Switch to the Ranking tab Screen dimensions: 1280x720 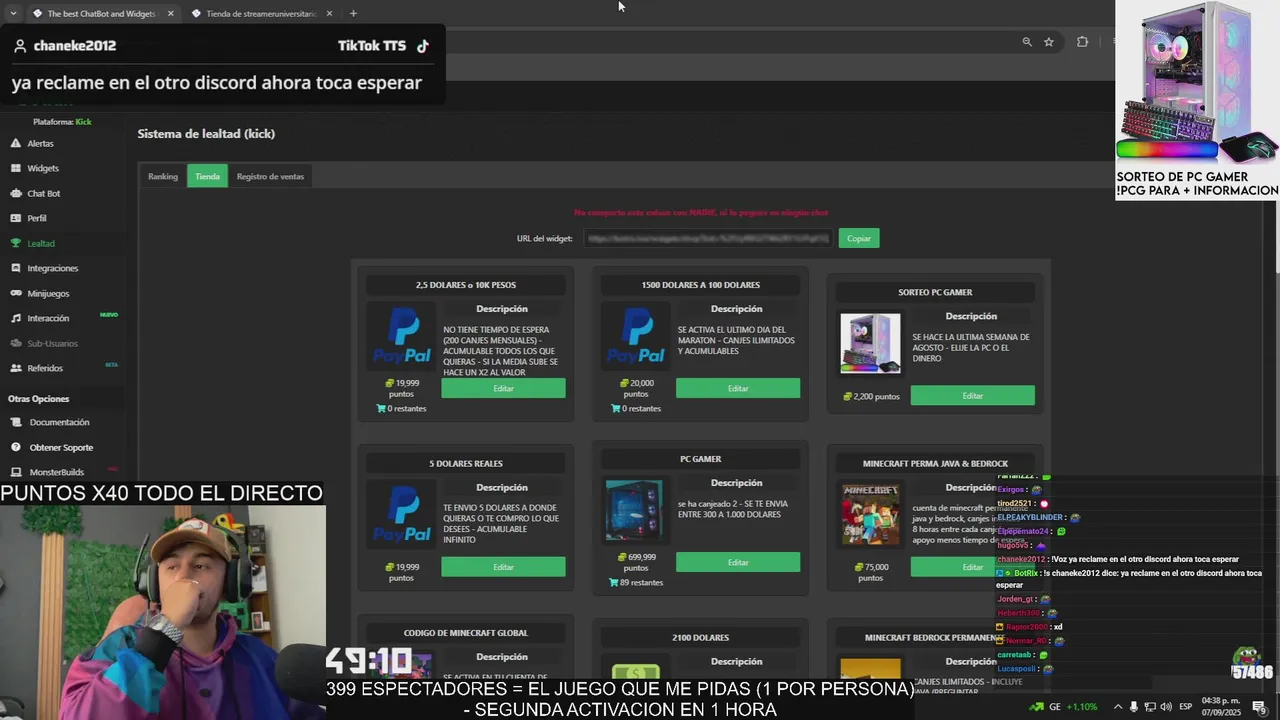coord(163,176)
